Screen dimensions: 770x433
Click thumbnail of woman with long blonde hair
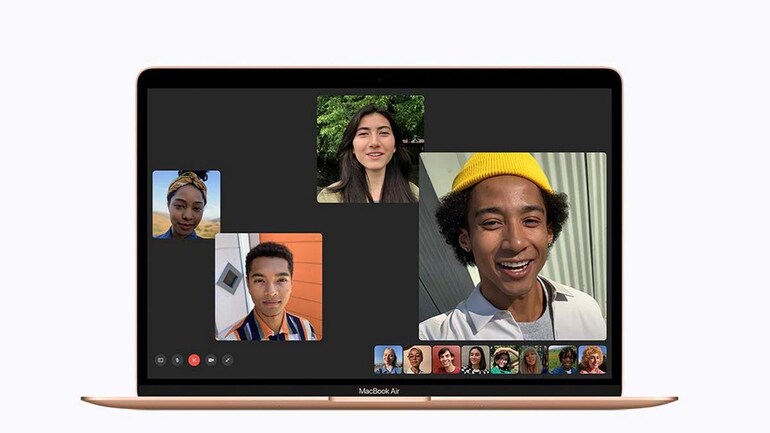point(533,359)
